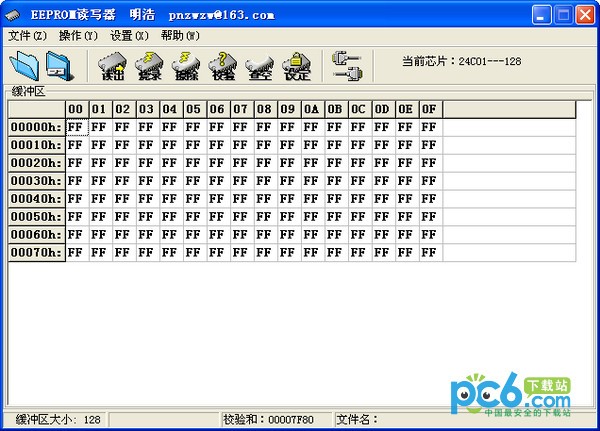The image size is (600, 431).
Task: Click the 00000h: row header
Action: [37, 127]
